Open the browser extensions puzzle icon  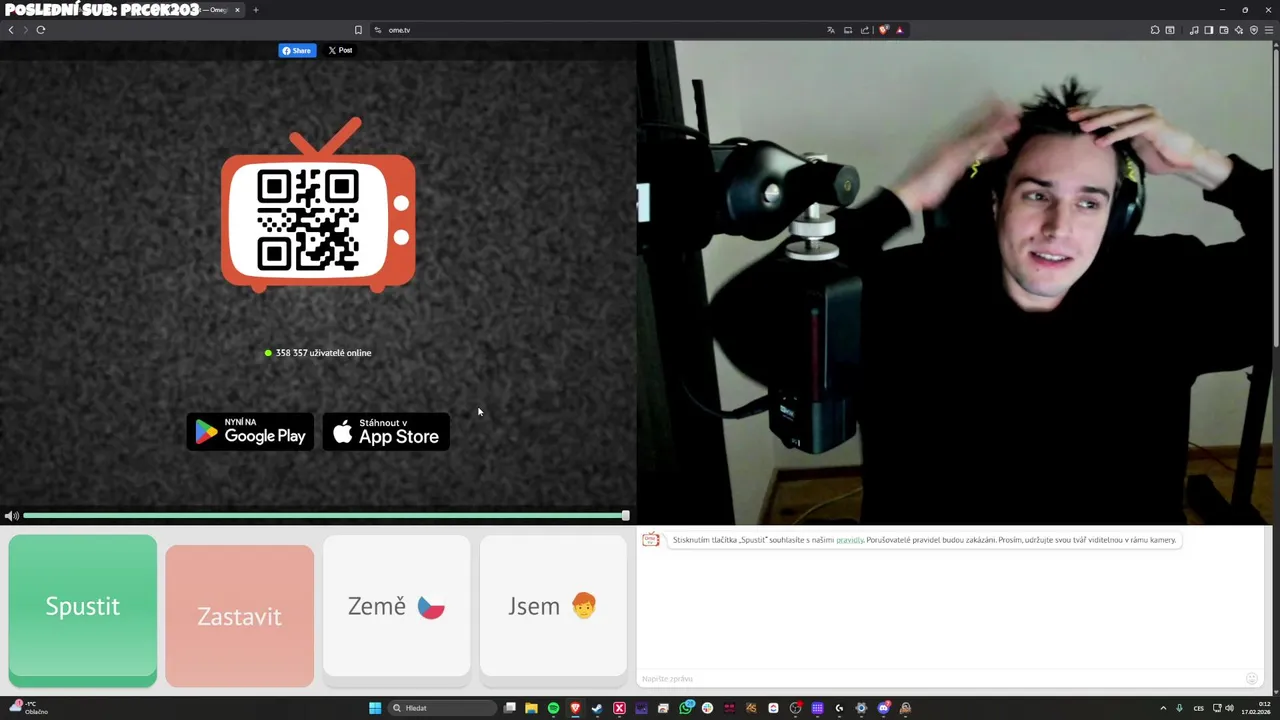click(1154, 30)
